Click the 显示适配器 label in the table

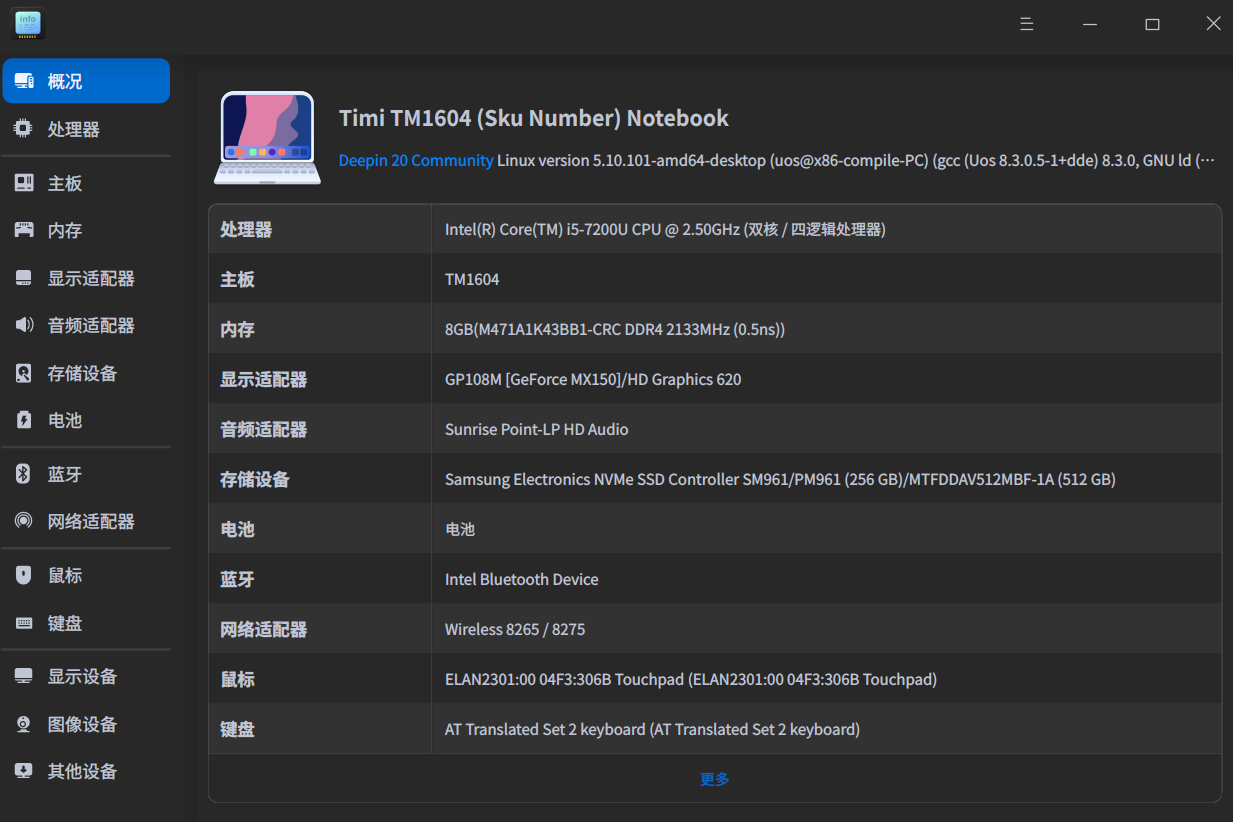tap(264, 379)
